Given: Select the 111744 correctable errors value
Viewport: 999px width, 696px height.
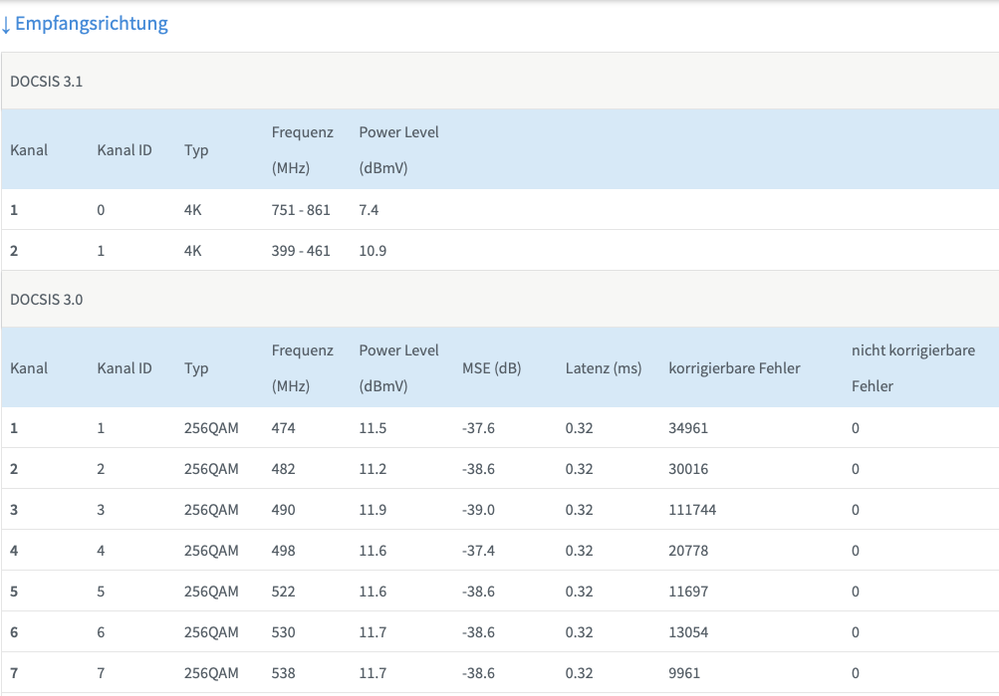Looking at the screenshot, I should pyautogui.click(x=692, y=510).
